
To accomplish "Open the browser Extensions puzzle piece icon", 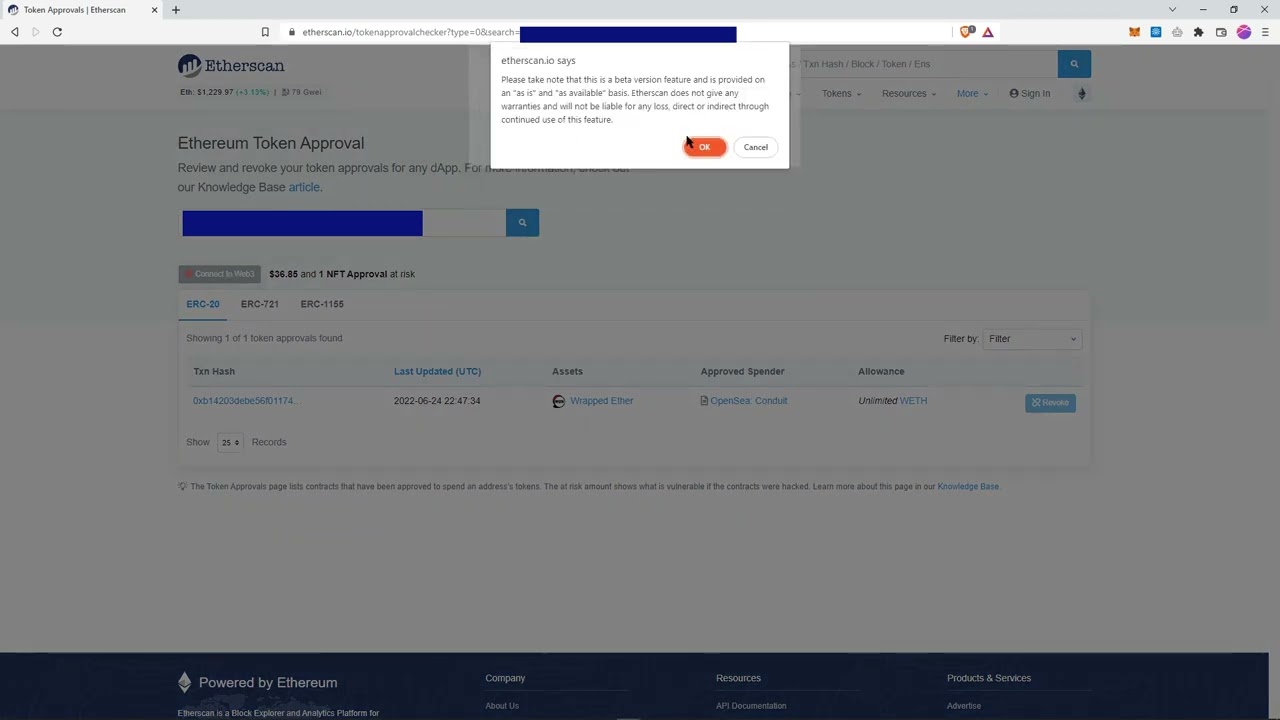I will 1198,32.
